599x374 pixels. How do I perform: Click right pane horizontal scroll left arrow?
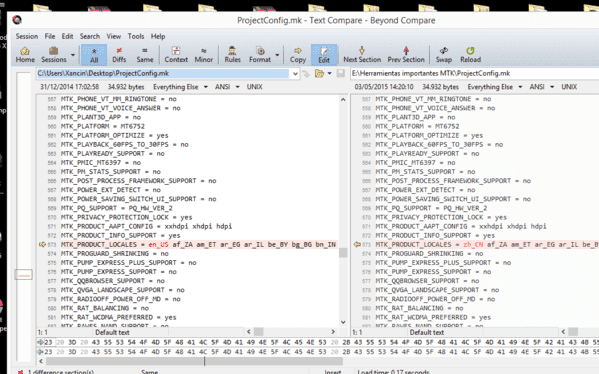point(563,332)
